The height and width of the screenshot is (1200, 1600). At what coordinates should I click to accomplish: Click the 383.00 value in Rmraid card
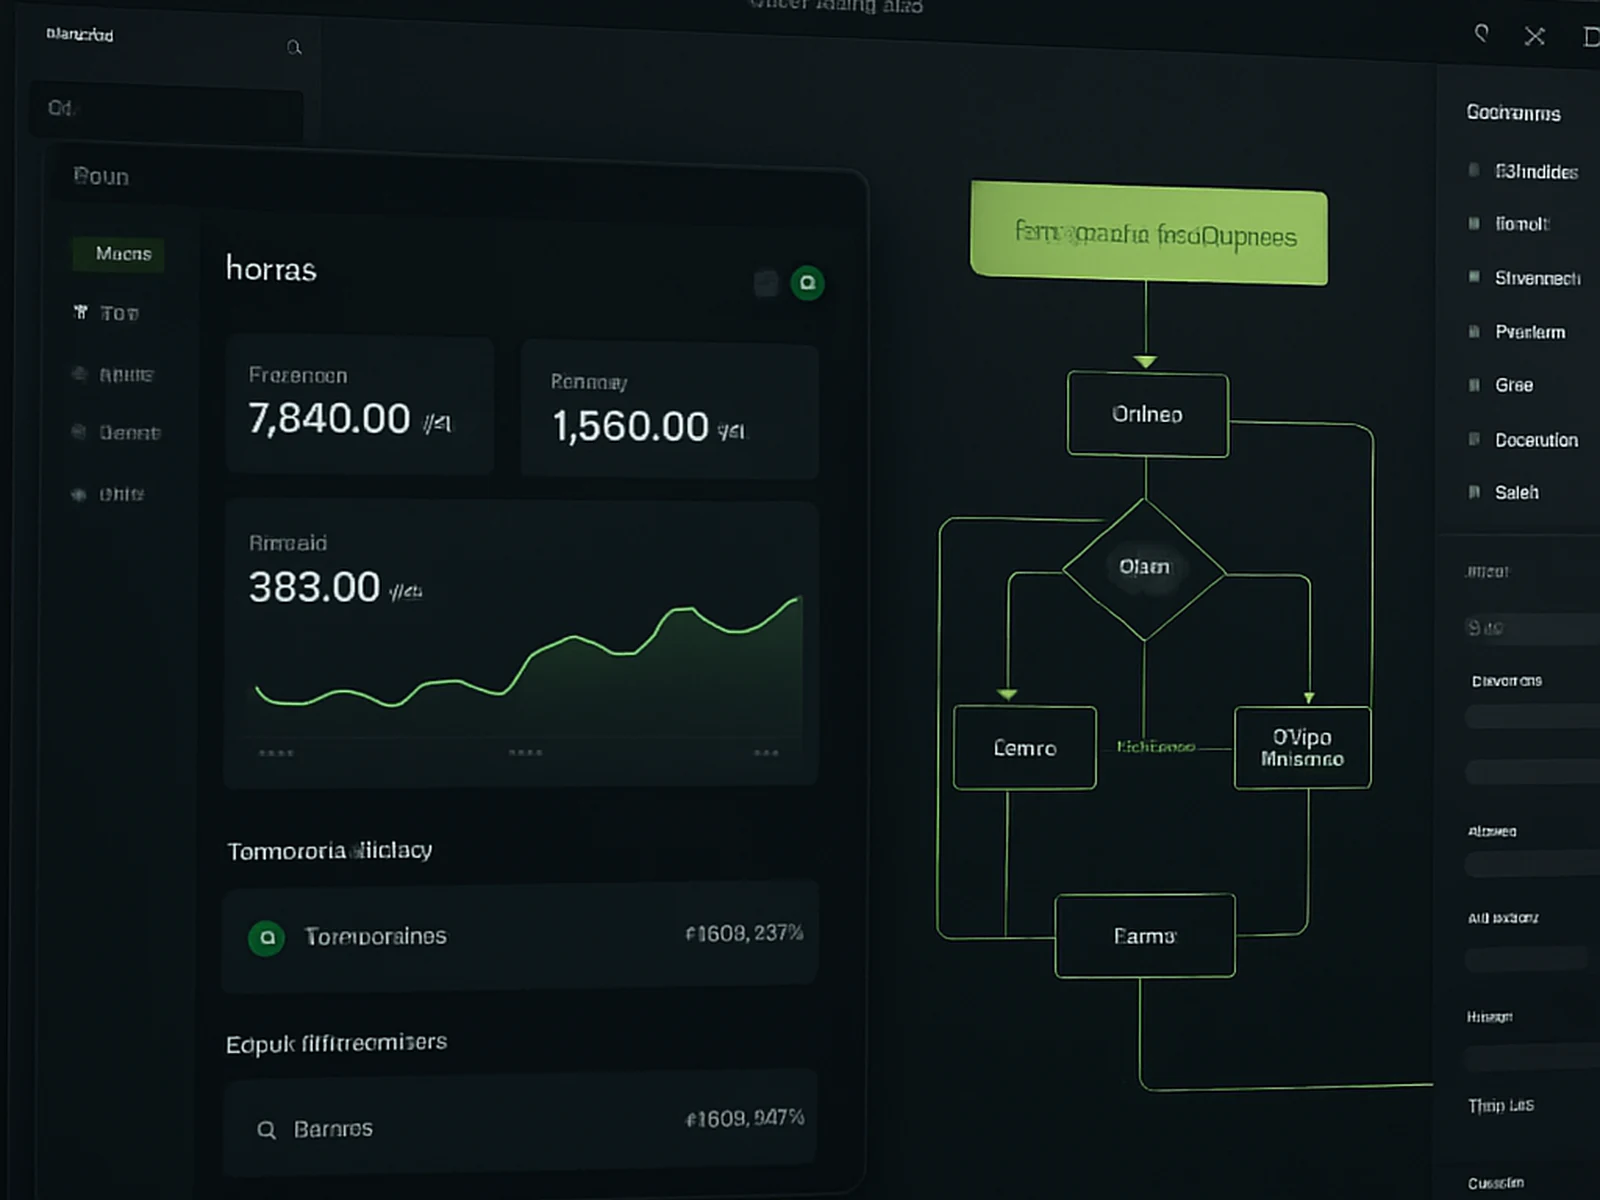(314, 587)
